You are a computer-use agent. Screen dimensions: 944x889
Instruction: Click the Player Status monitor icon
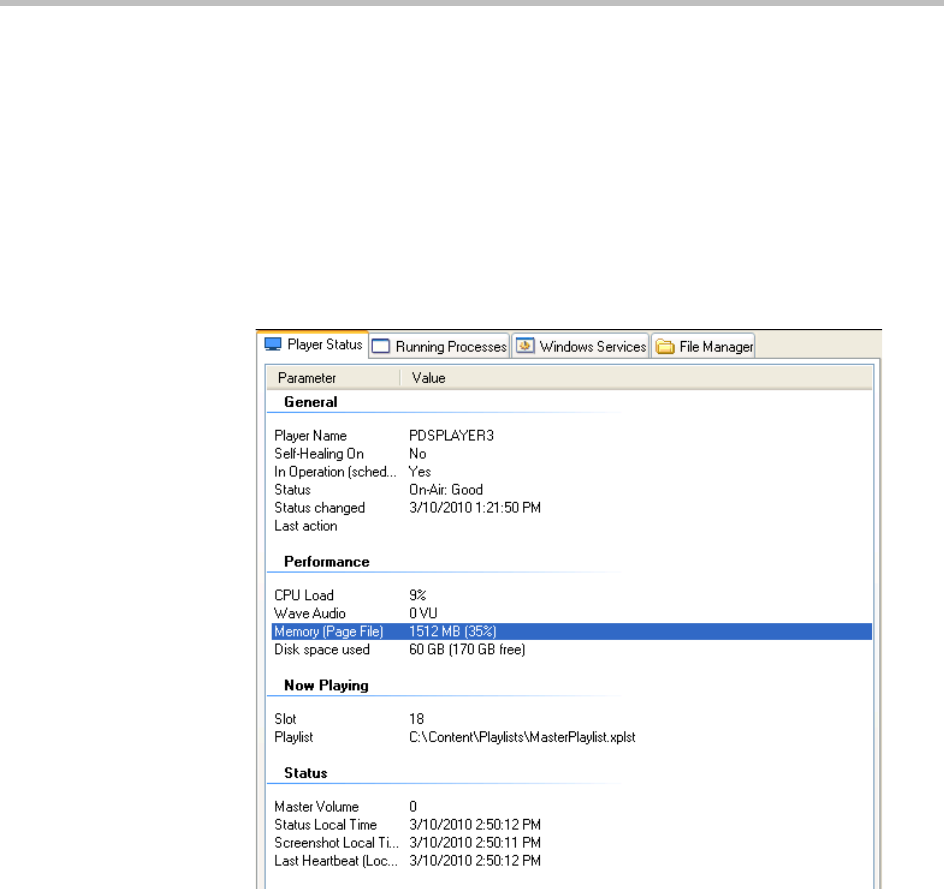[x=273, y=345]
